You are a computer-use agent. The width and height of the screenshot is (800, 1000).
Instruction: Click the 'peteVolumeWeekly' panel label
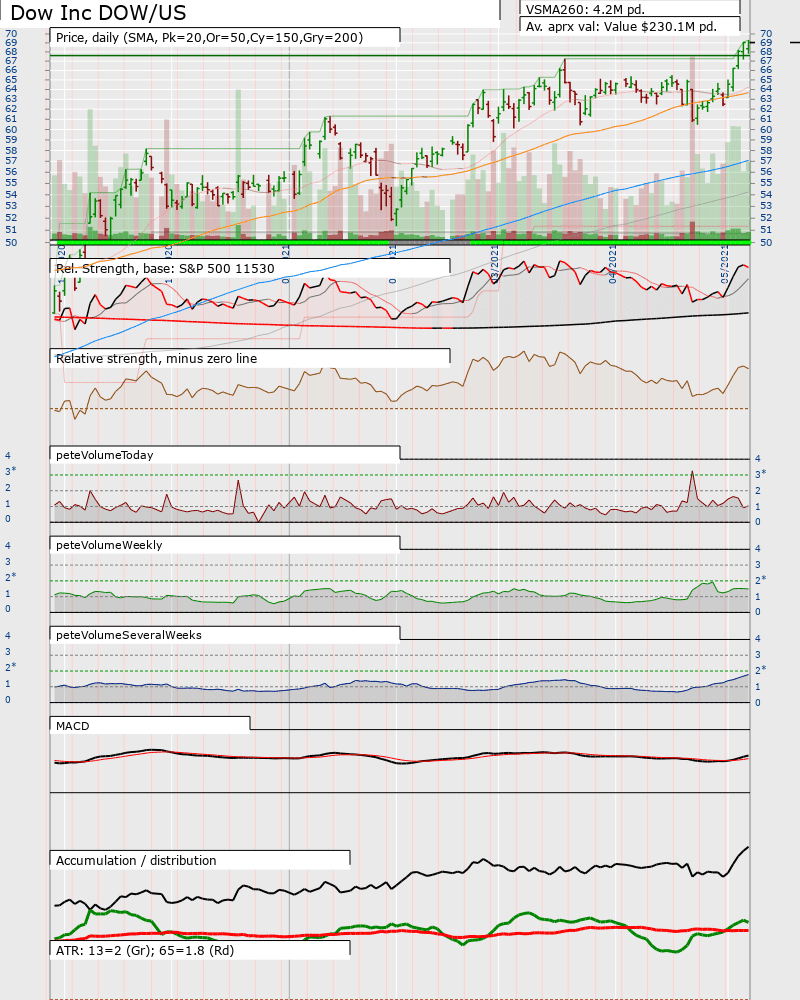pyautogui.click(x=109, y=545)
